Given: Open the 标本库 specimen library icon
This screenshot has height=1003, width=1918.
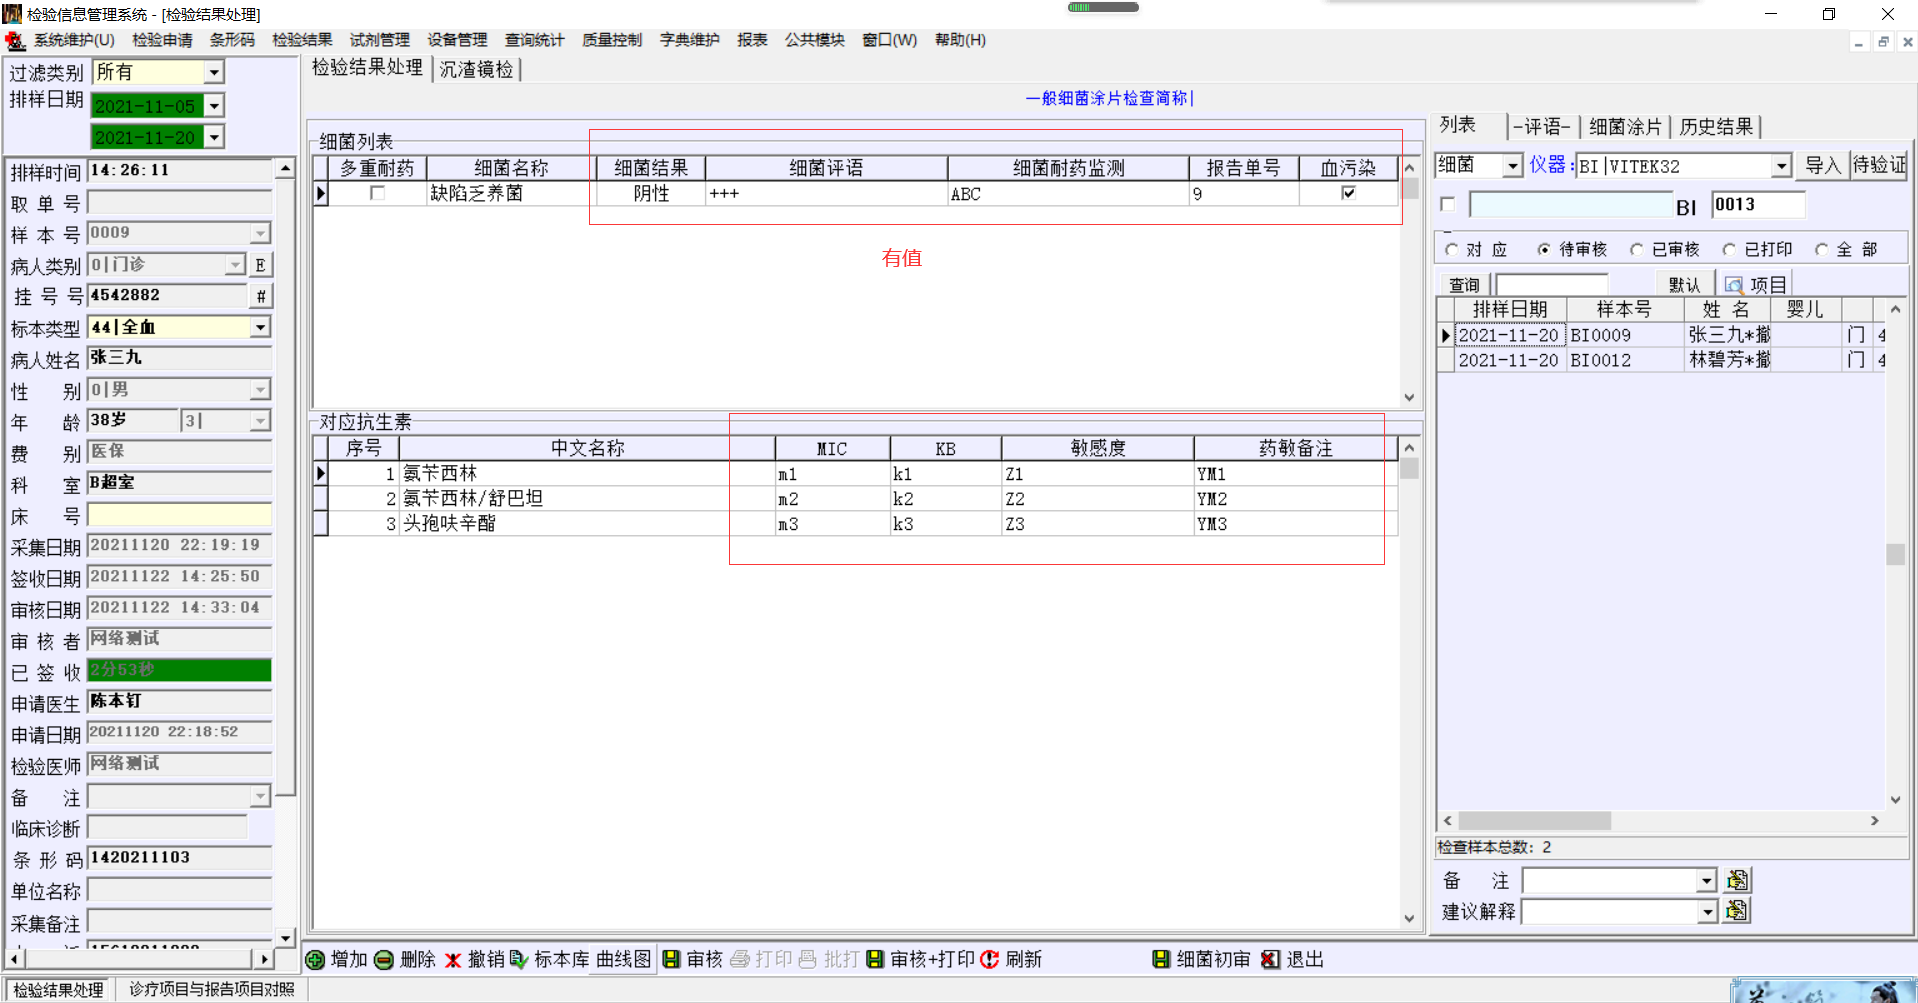Looking at the screenshot, I should (x=519, y=959).
